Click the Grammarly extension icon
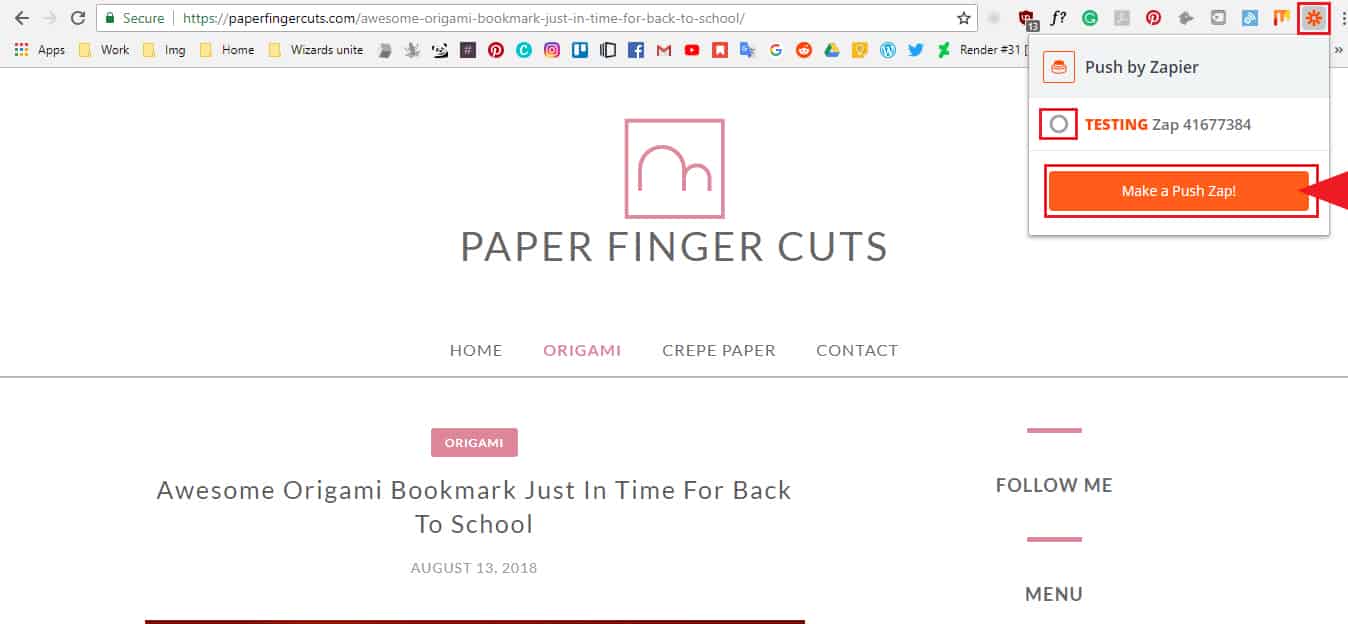 coord(1089,18)
